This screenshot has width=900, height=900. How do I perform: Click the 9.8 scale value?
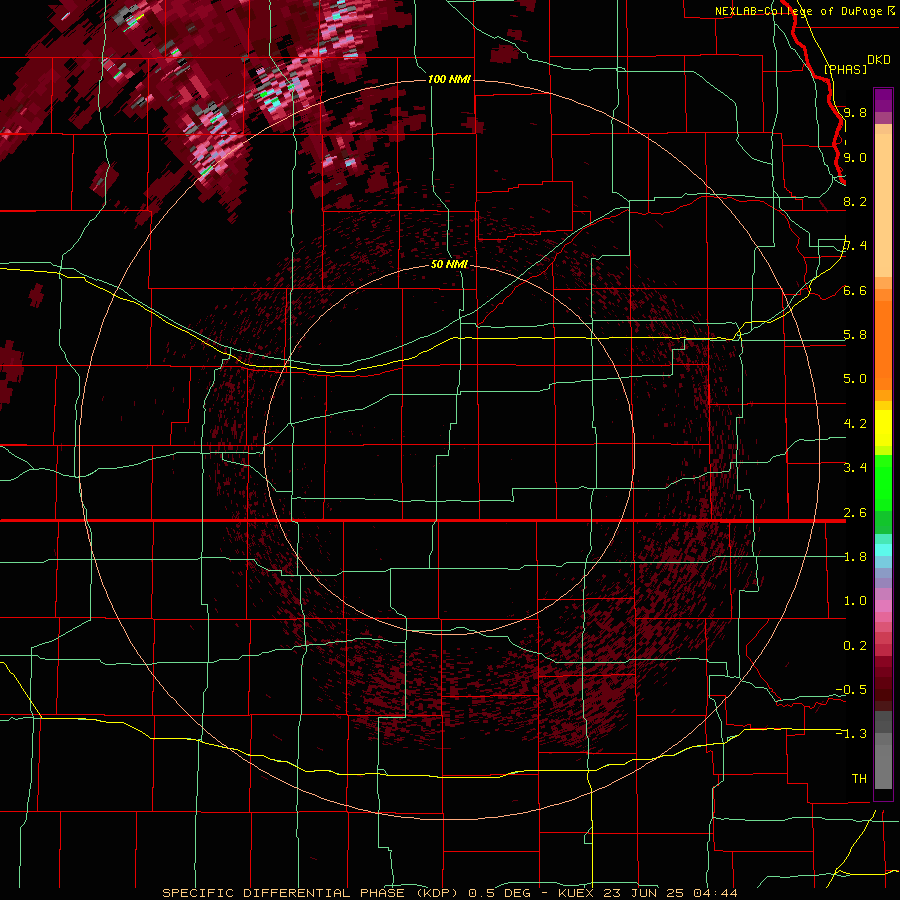pyautogui.click(x=855, y=112)
